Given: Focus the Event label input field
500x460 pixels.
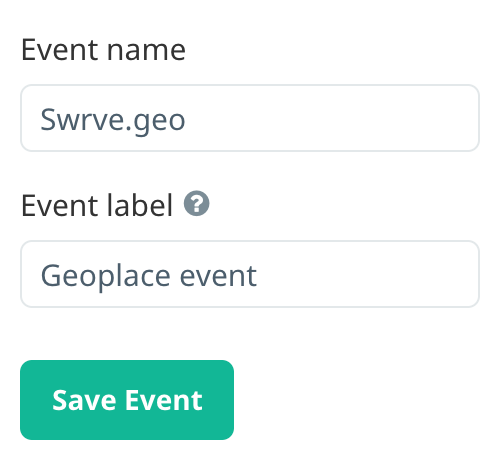Looking at the screenshot, I should pos(250,274).
